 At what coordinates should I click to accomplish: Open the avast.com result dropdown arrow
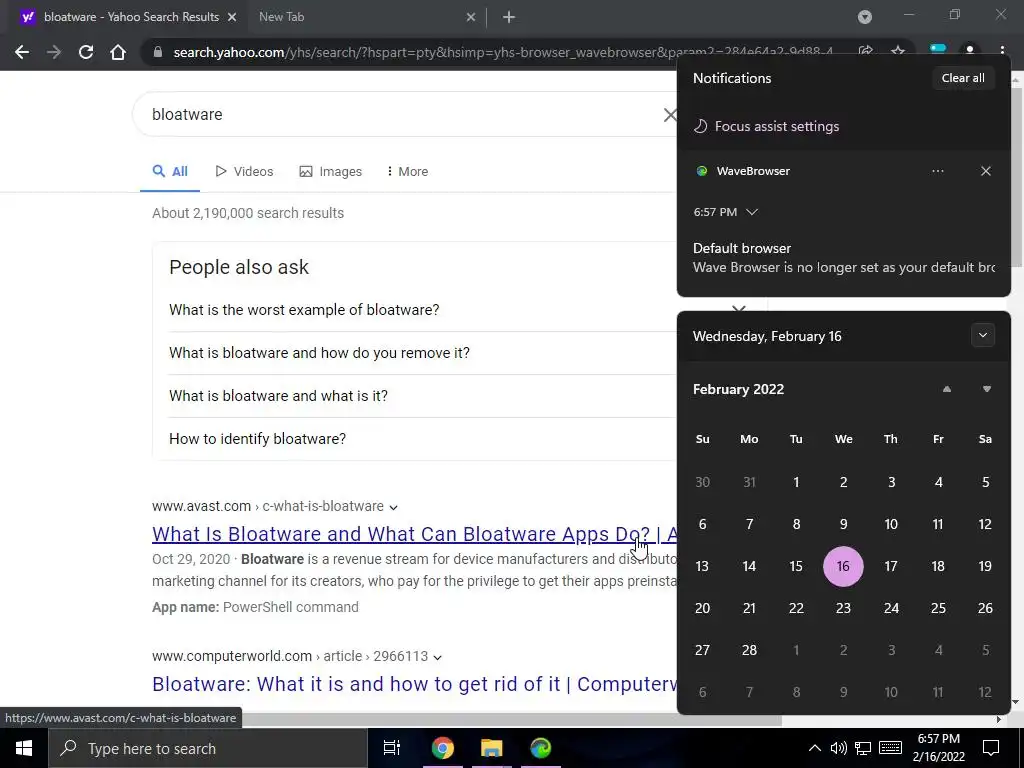click(x=393, y=507)
